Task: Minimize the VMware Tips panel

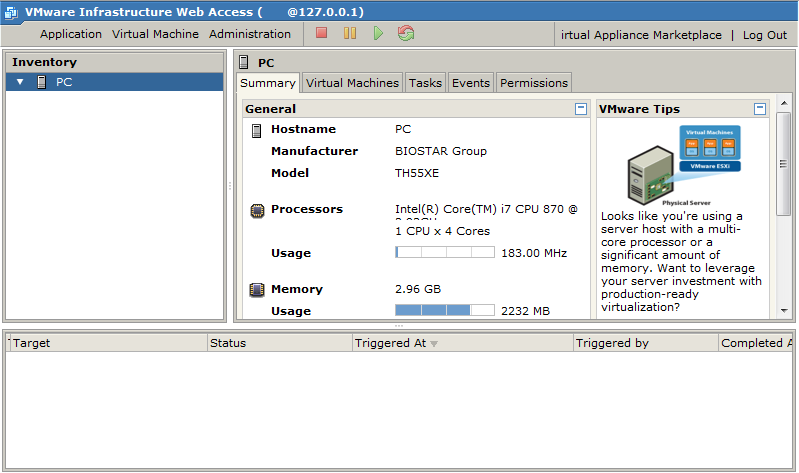Action: [x=760, y=109]
